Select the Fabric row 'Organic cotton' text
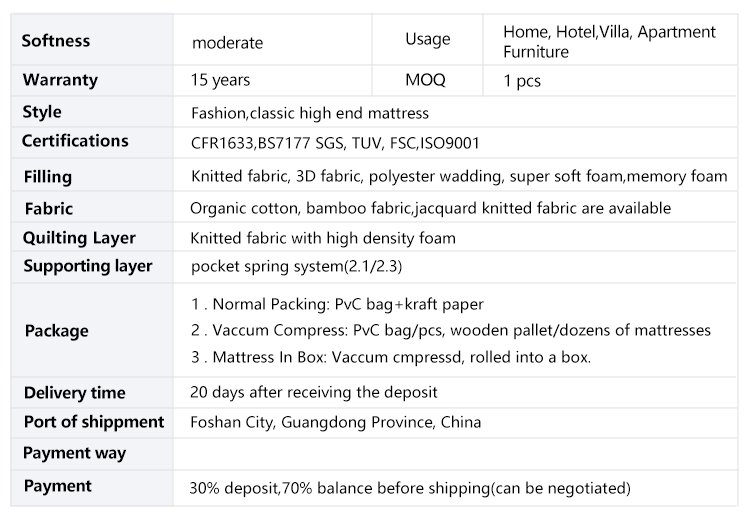This screenshot has width=750, height=526. pyautogui.click(x=240, y=208)
